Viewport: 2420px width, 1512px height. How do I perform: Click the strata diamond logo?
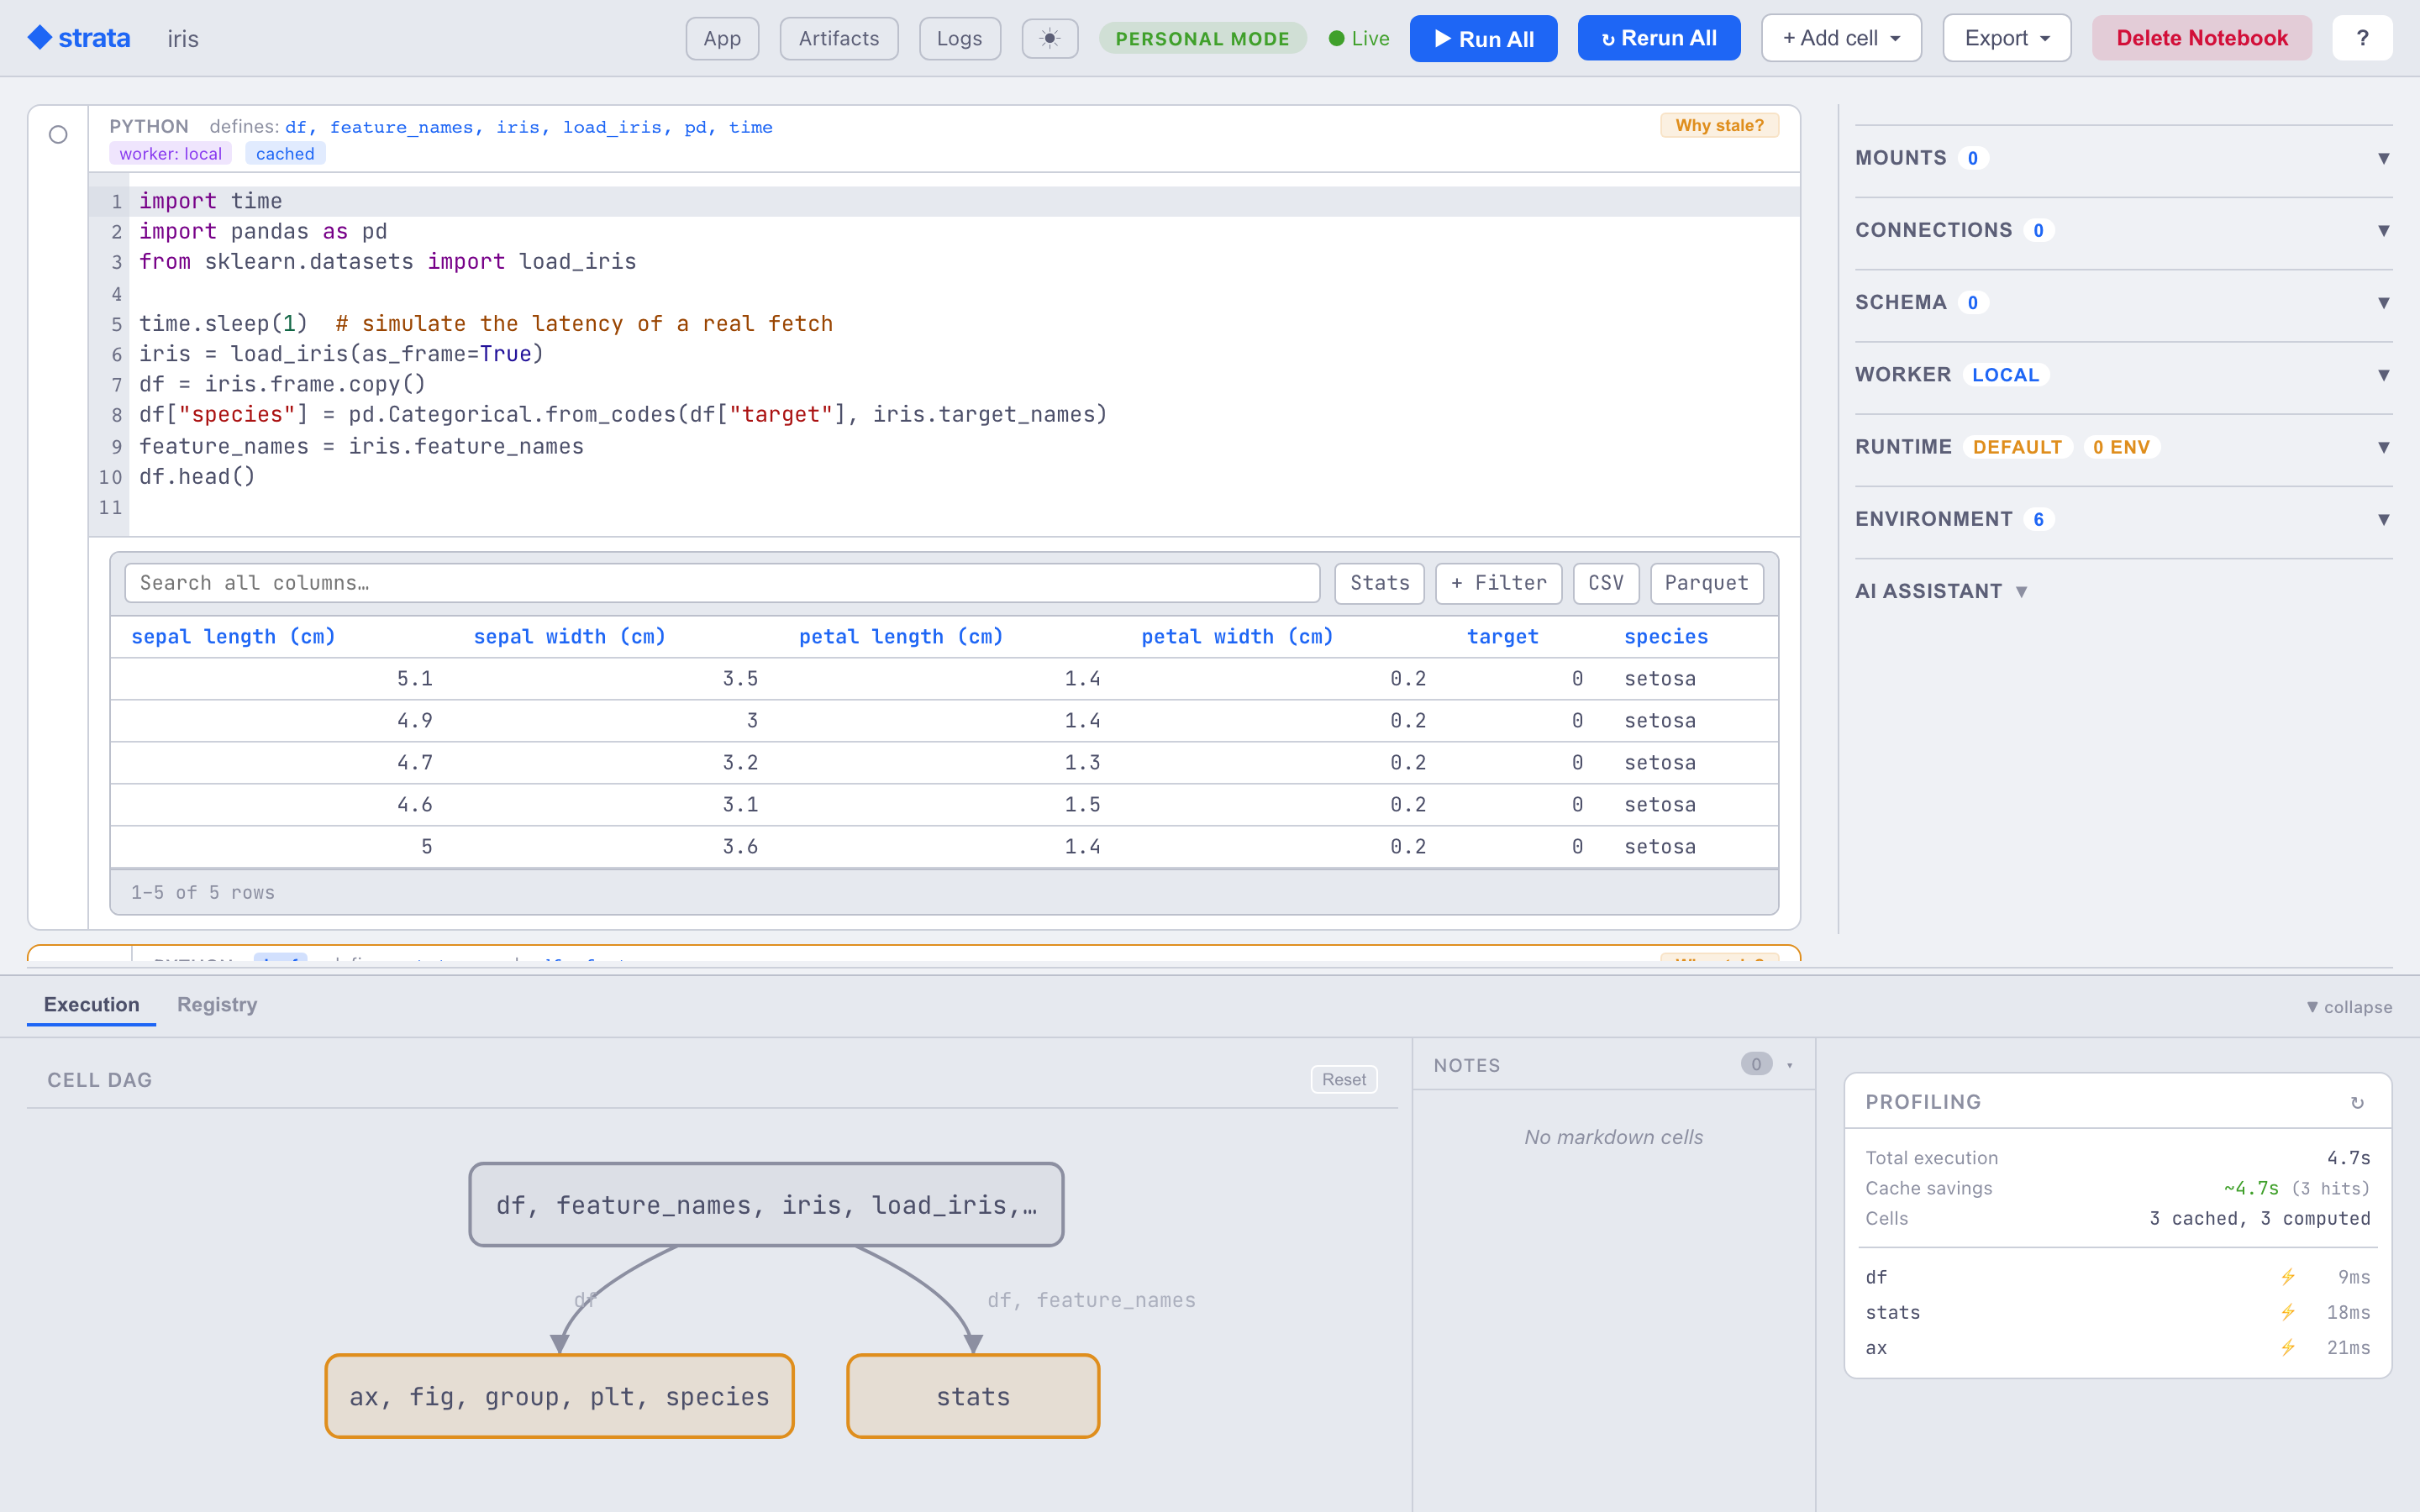pyautogui.click(x=39, y=38)
